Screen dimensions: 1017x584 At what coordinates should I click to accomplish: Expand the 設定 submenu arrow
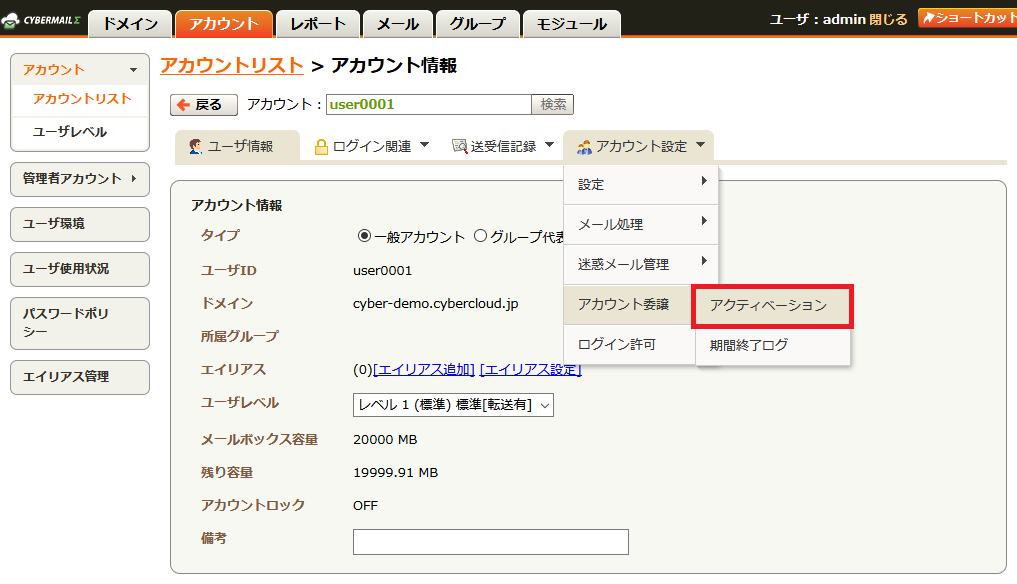click(x=704, y=181)
